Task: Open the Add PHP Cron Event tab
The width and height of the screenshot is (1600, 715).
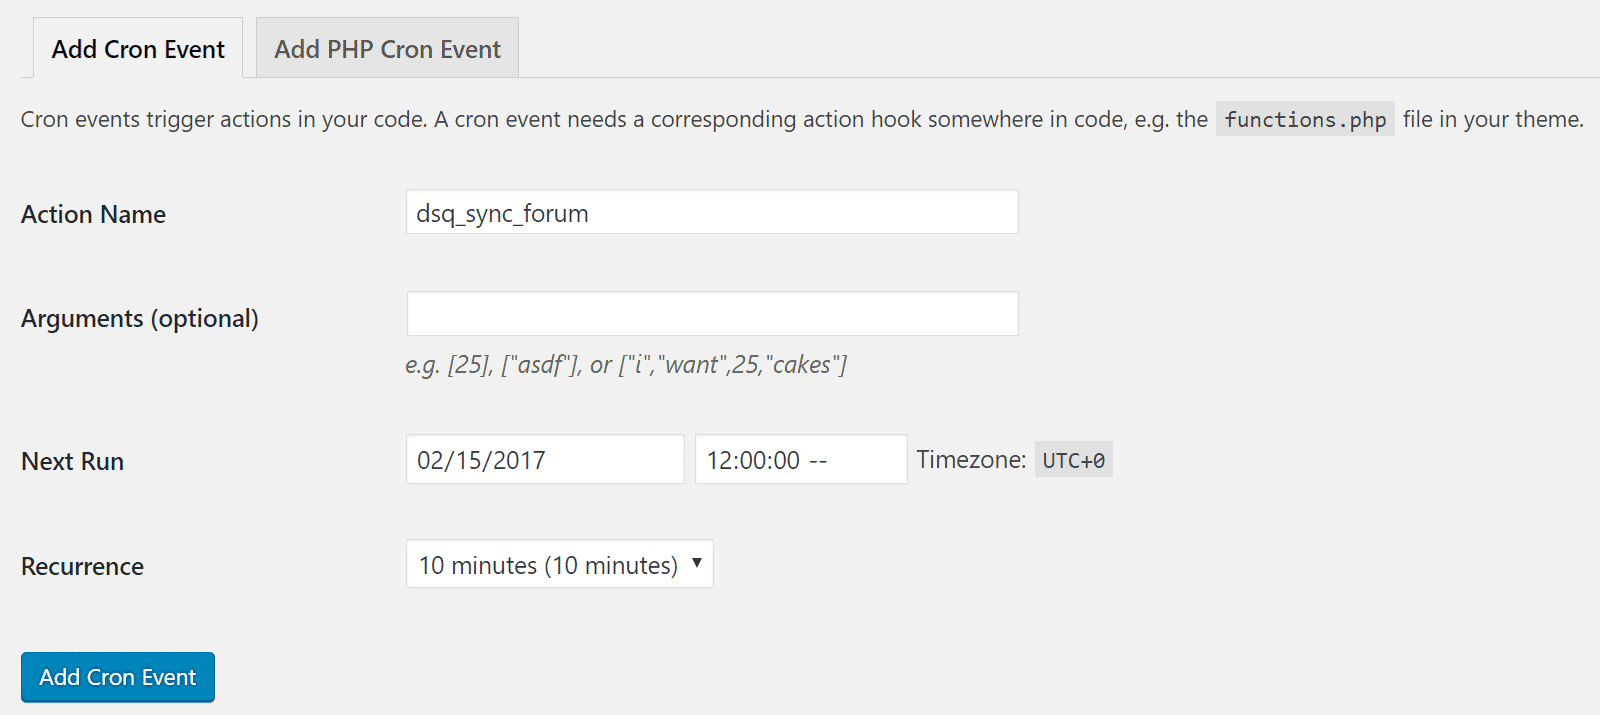Action: [387, 49]
